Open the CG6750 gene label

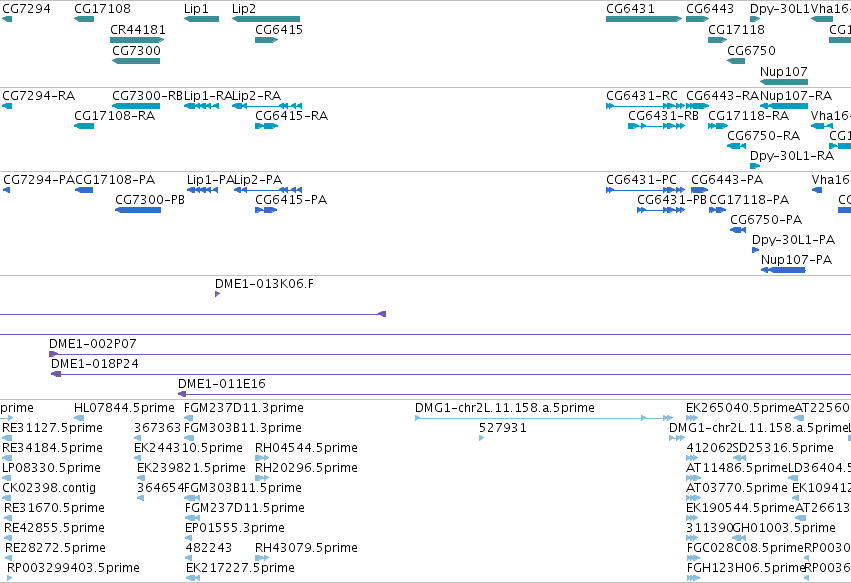click(751, 50)
